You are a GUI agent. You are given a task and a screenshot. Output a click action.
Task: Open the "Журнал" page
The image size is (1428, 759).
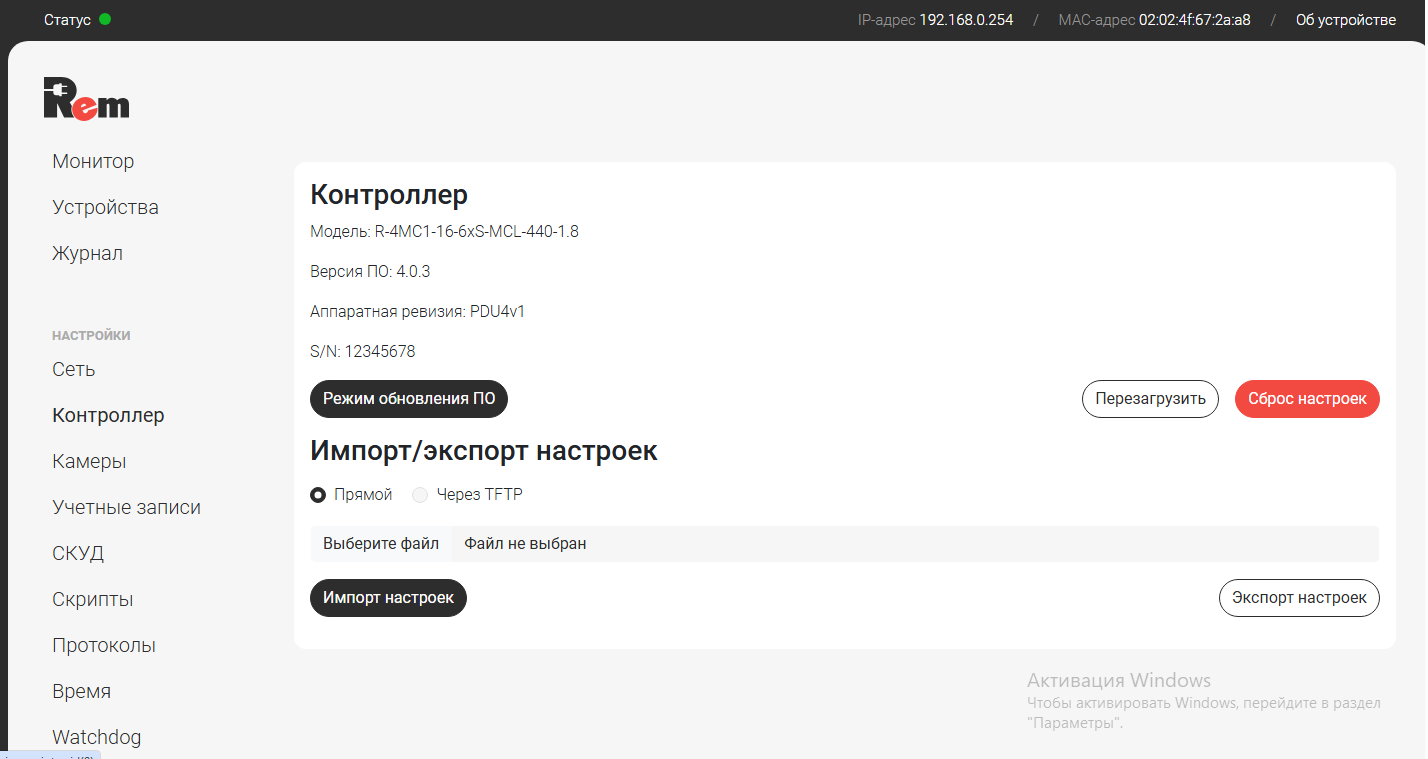point(87,253)
